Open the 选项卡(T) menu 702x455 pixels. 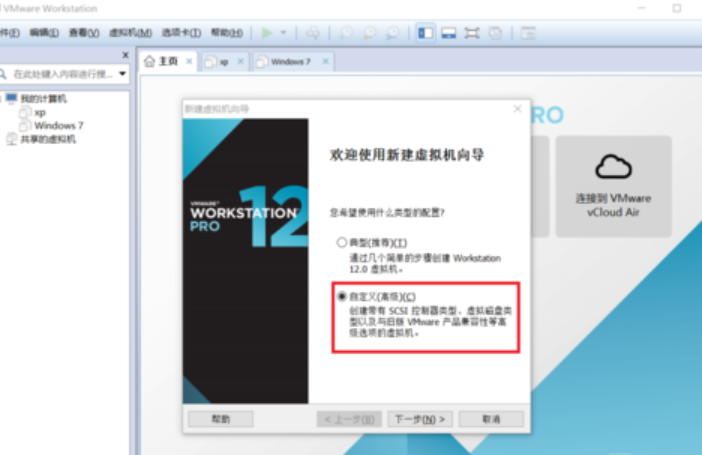tap(181, 33)
